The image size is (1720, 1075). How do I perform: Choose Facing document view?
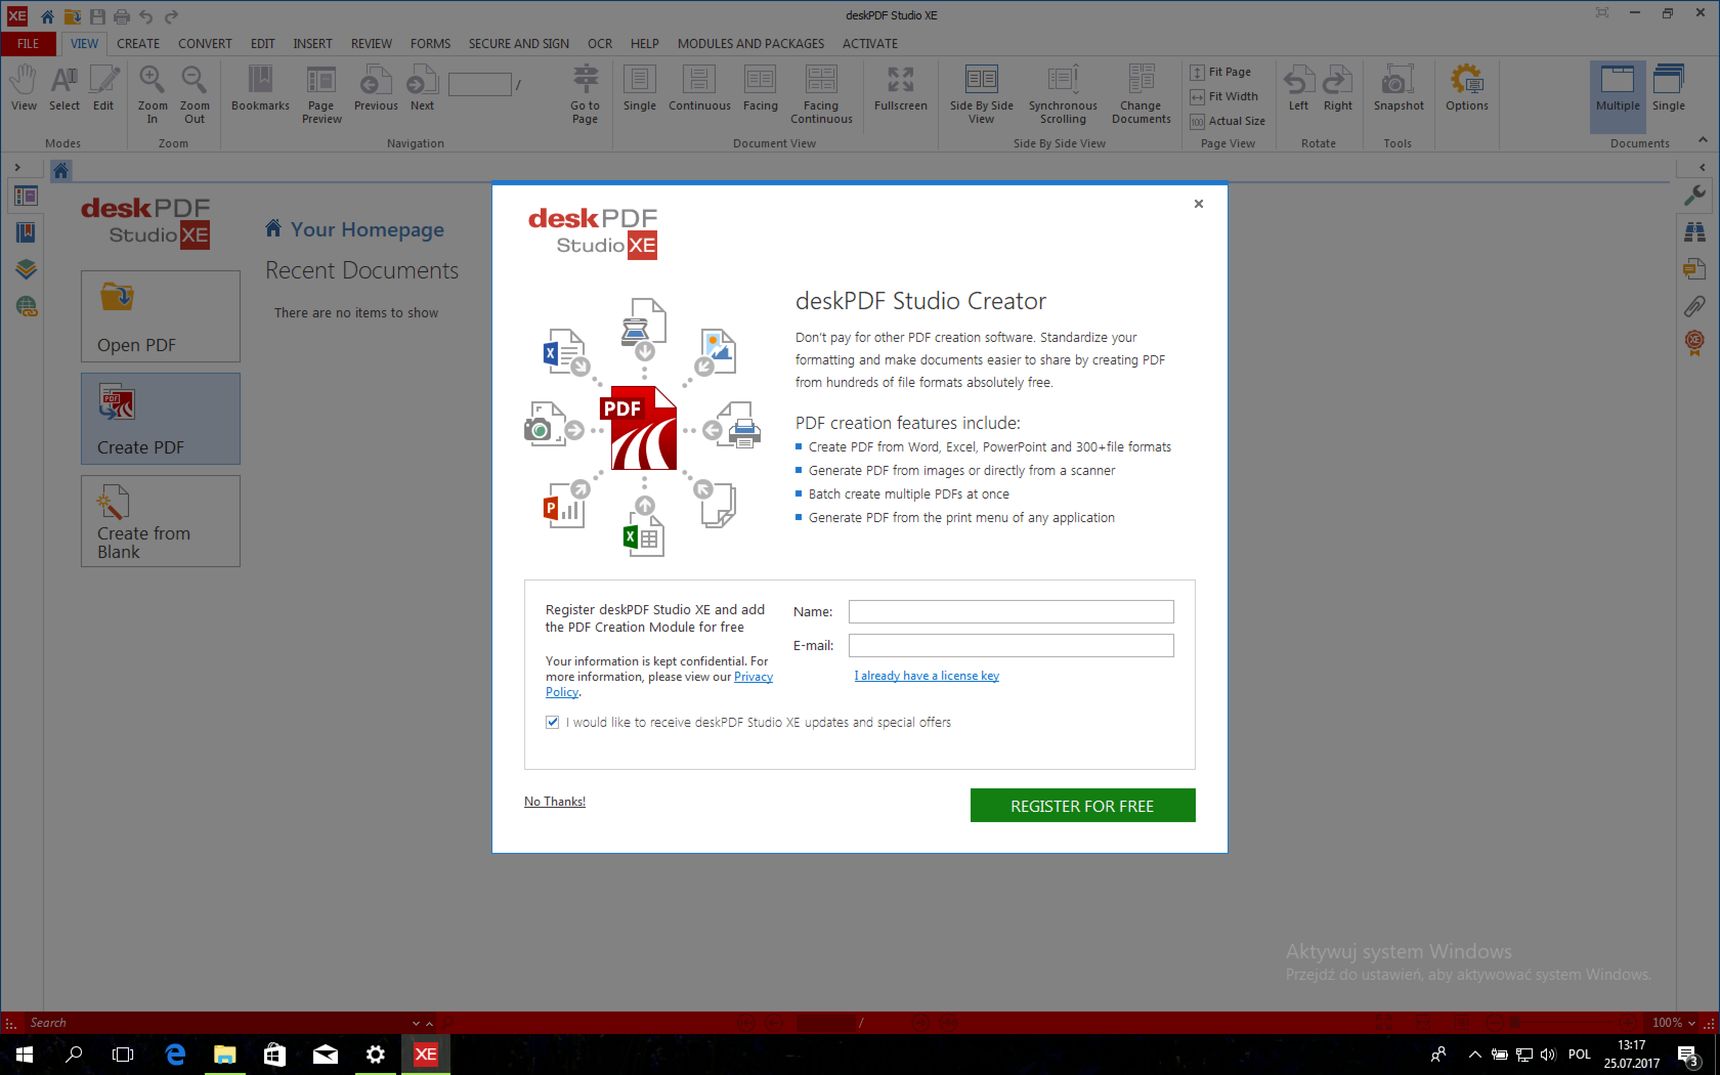tap(760, 88)
